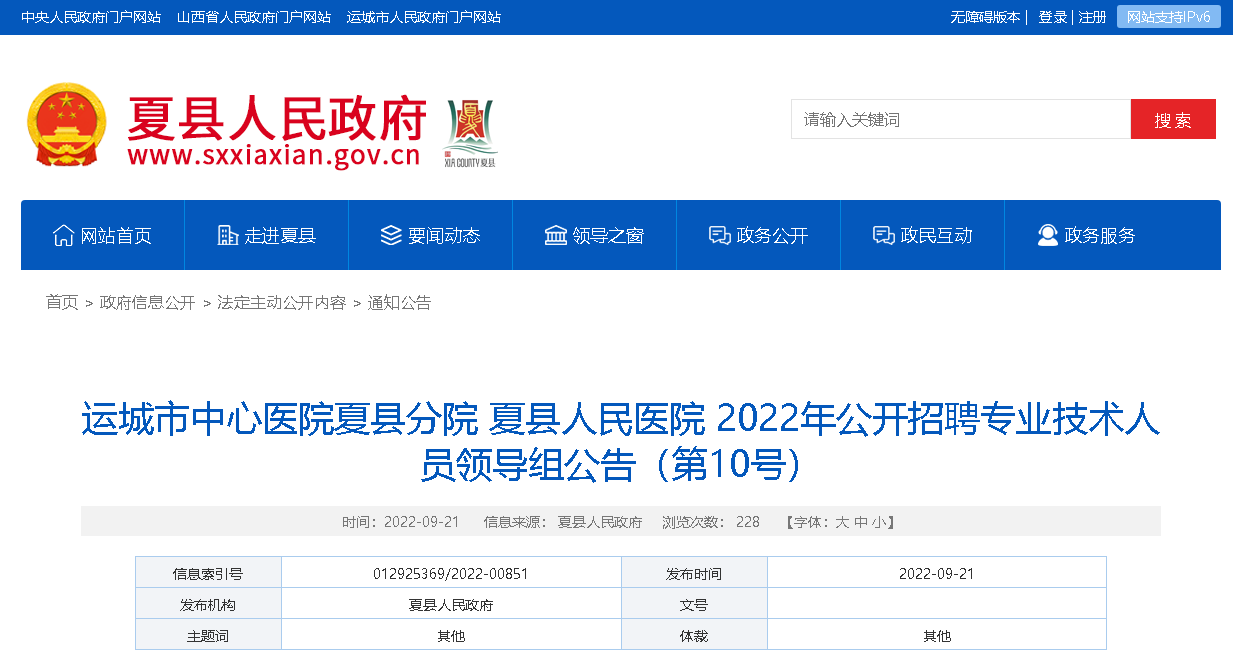1233x652 pixels.
Task: Open the 政民互动 menu item
Action: [x=923, y=235]
